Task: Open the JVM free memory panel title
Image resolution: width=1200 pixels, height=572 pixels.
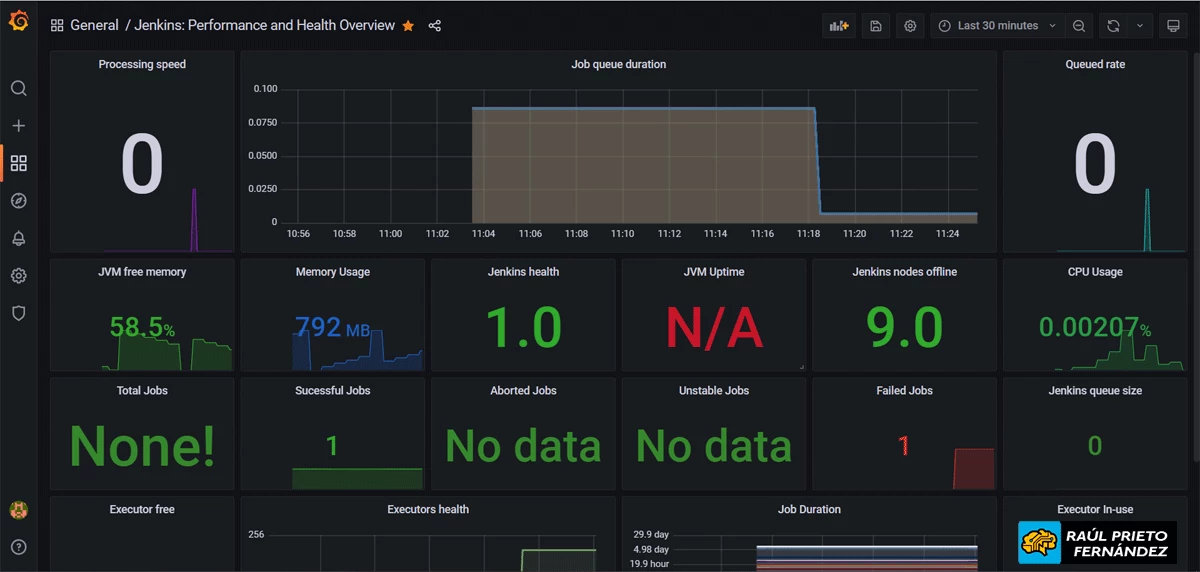Action: pos(142,272)
